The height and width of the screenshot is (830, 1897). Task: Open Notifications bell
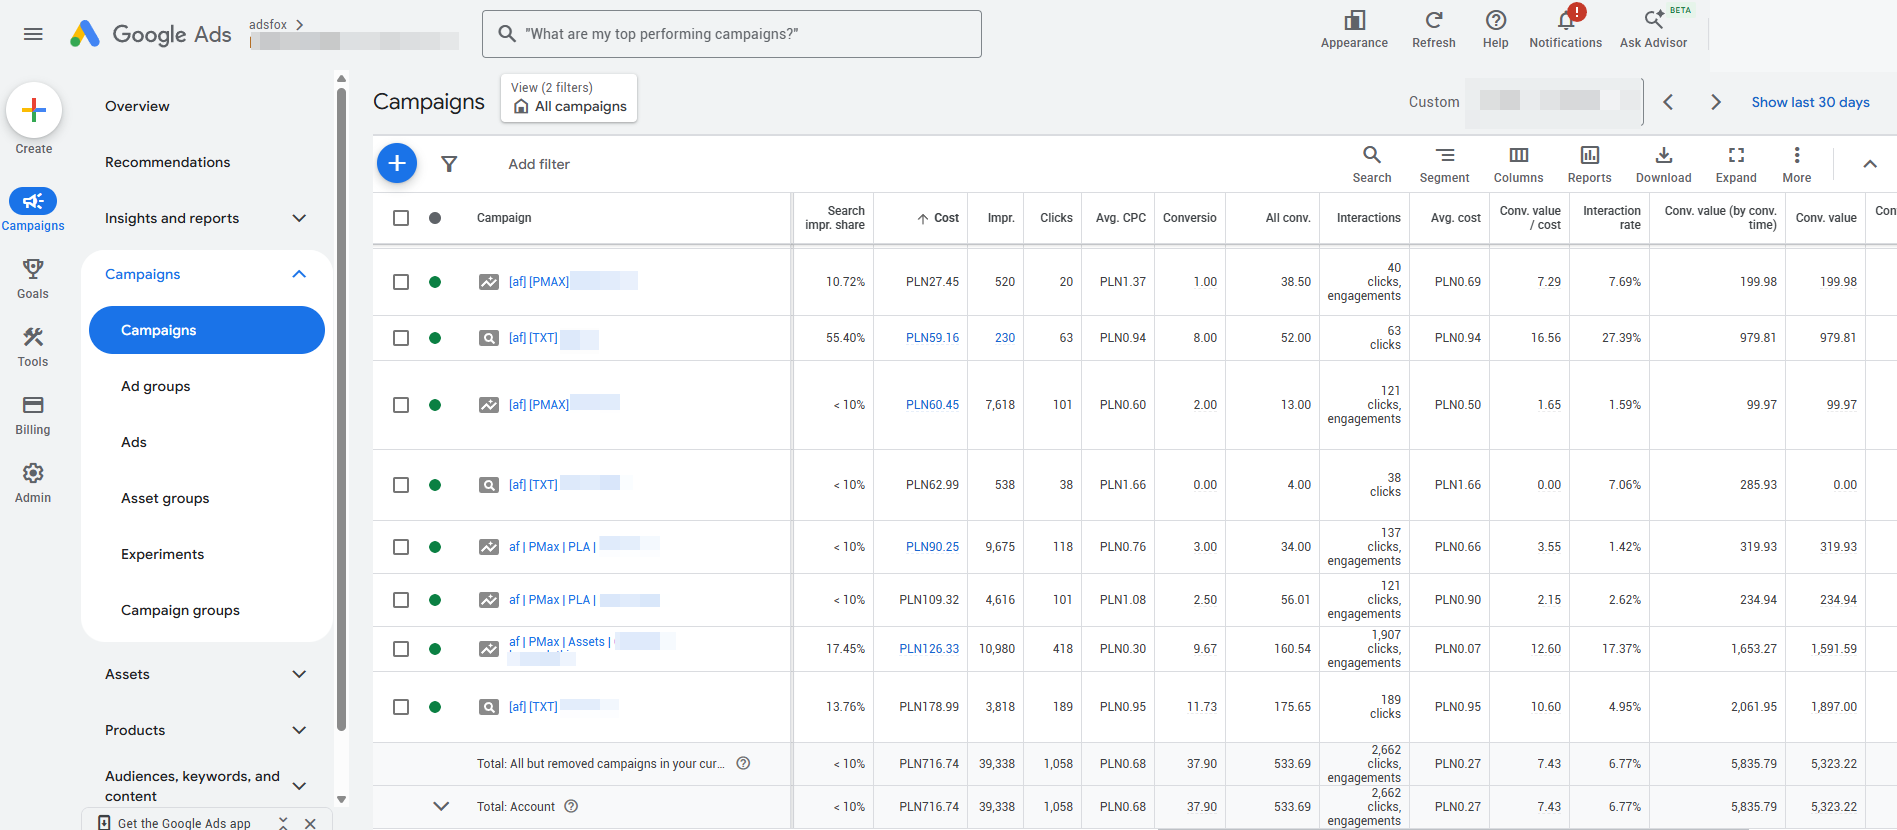1565,29
